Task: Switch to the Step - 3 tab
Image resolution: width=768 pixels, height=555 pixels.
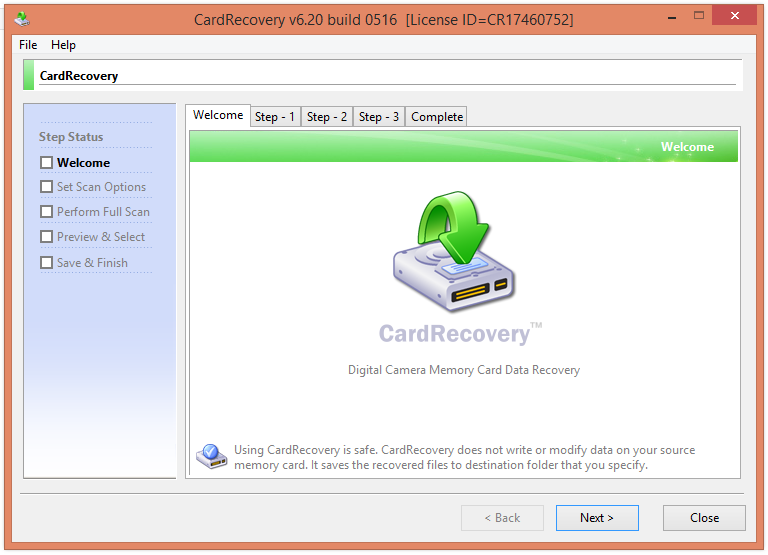Action: 379,117
